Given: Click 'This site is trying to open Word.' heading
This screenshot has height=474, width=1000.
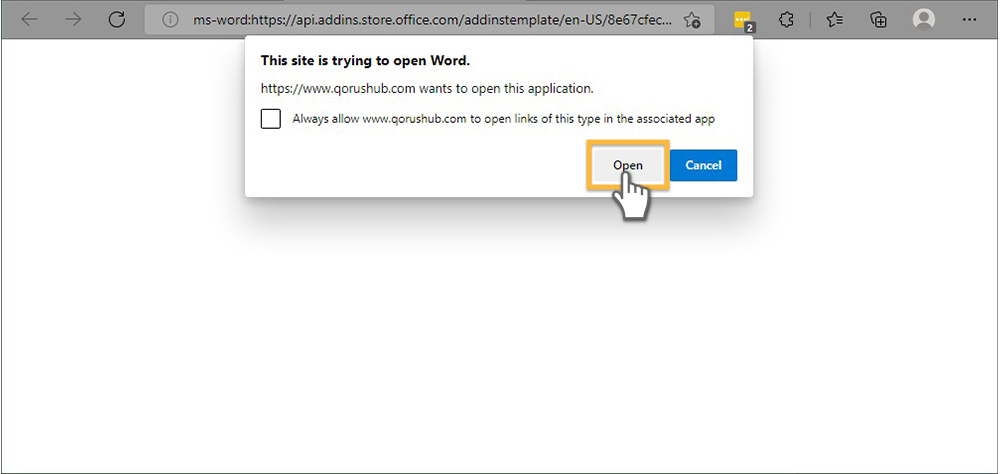Looking at the screenshot, I should coord(365,61).
